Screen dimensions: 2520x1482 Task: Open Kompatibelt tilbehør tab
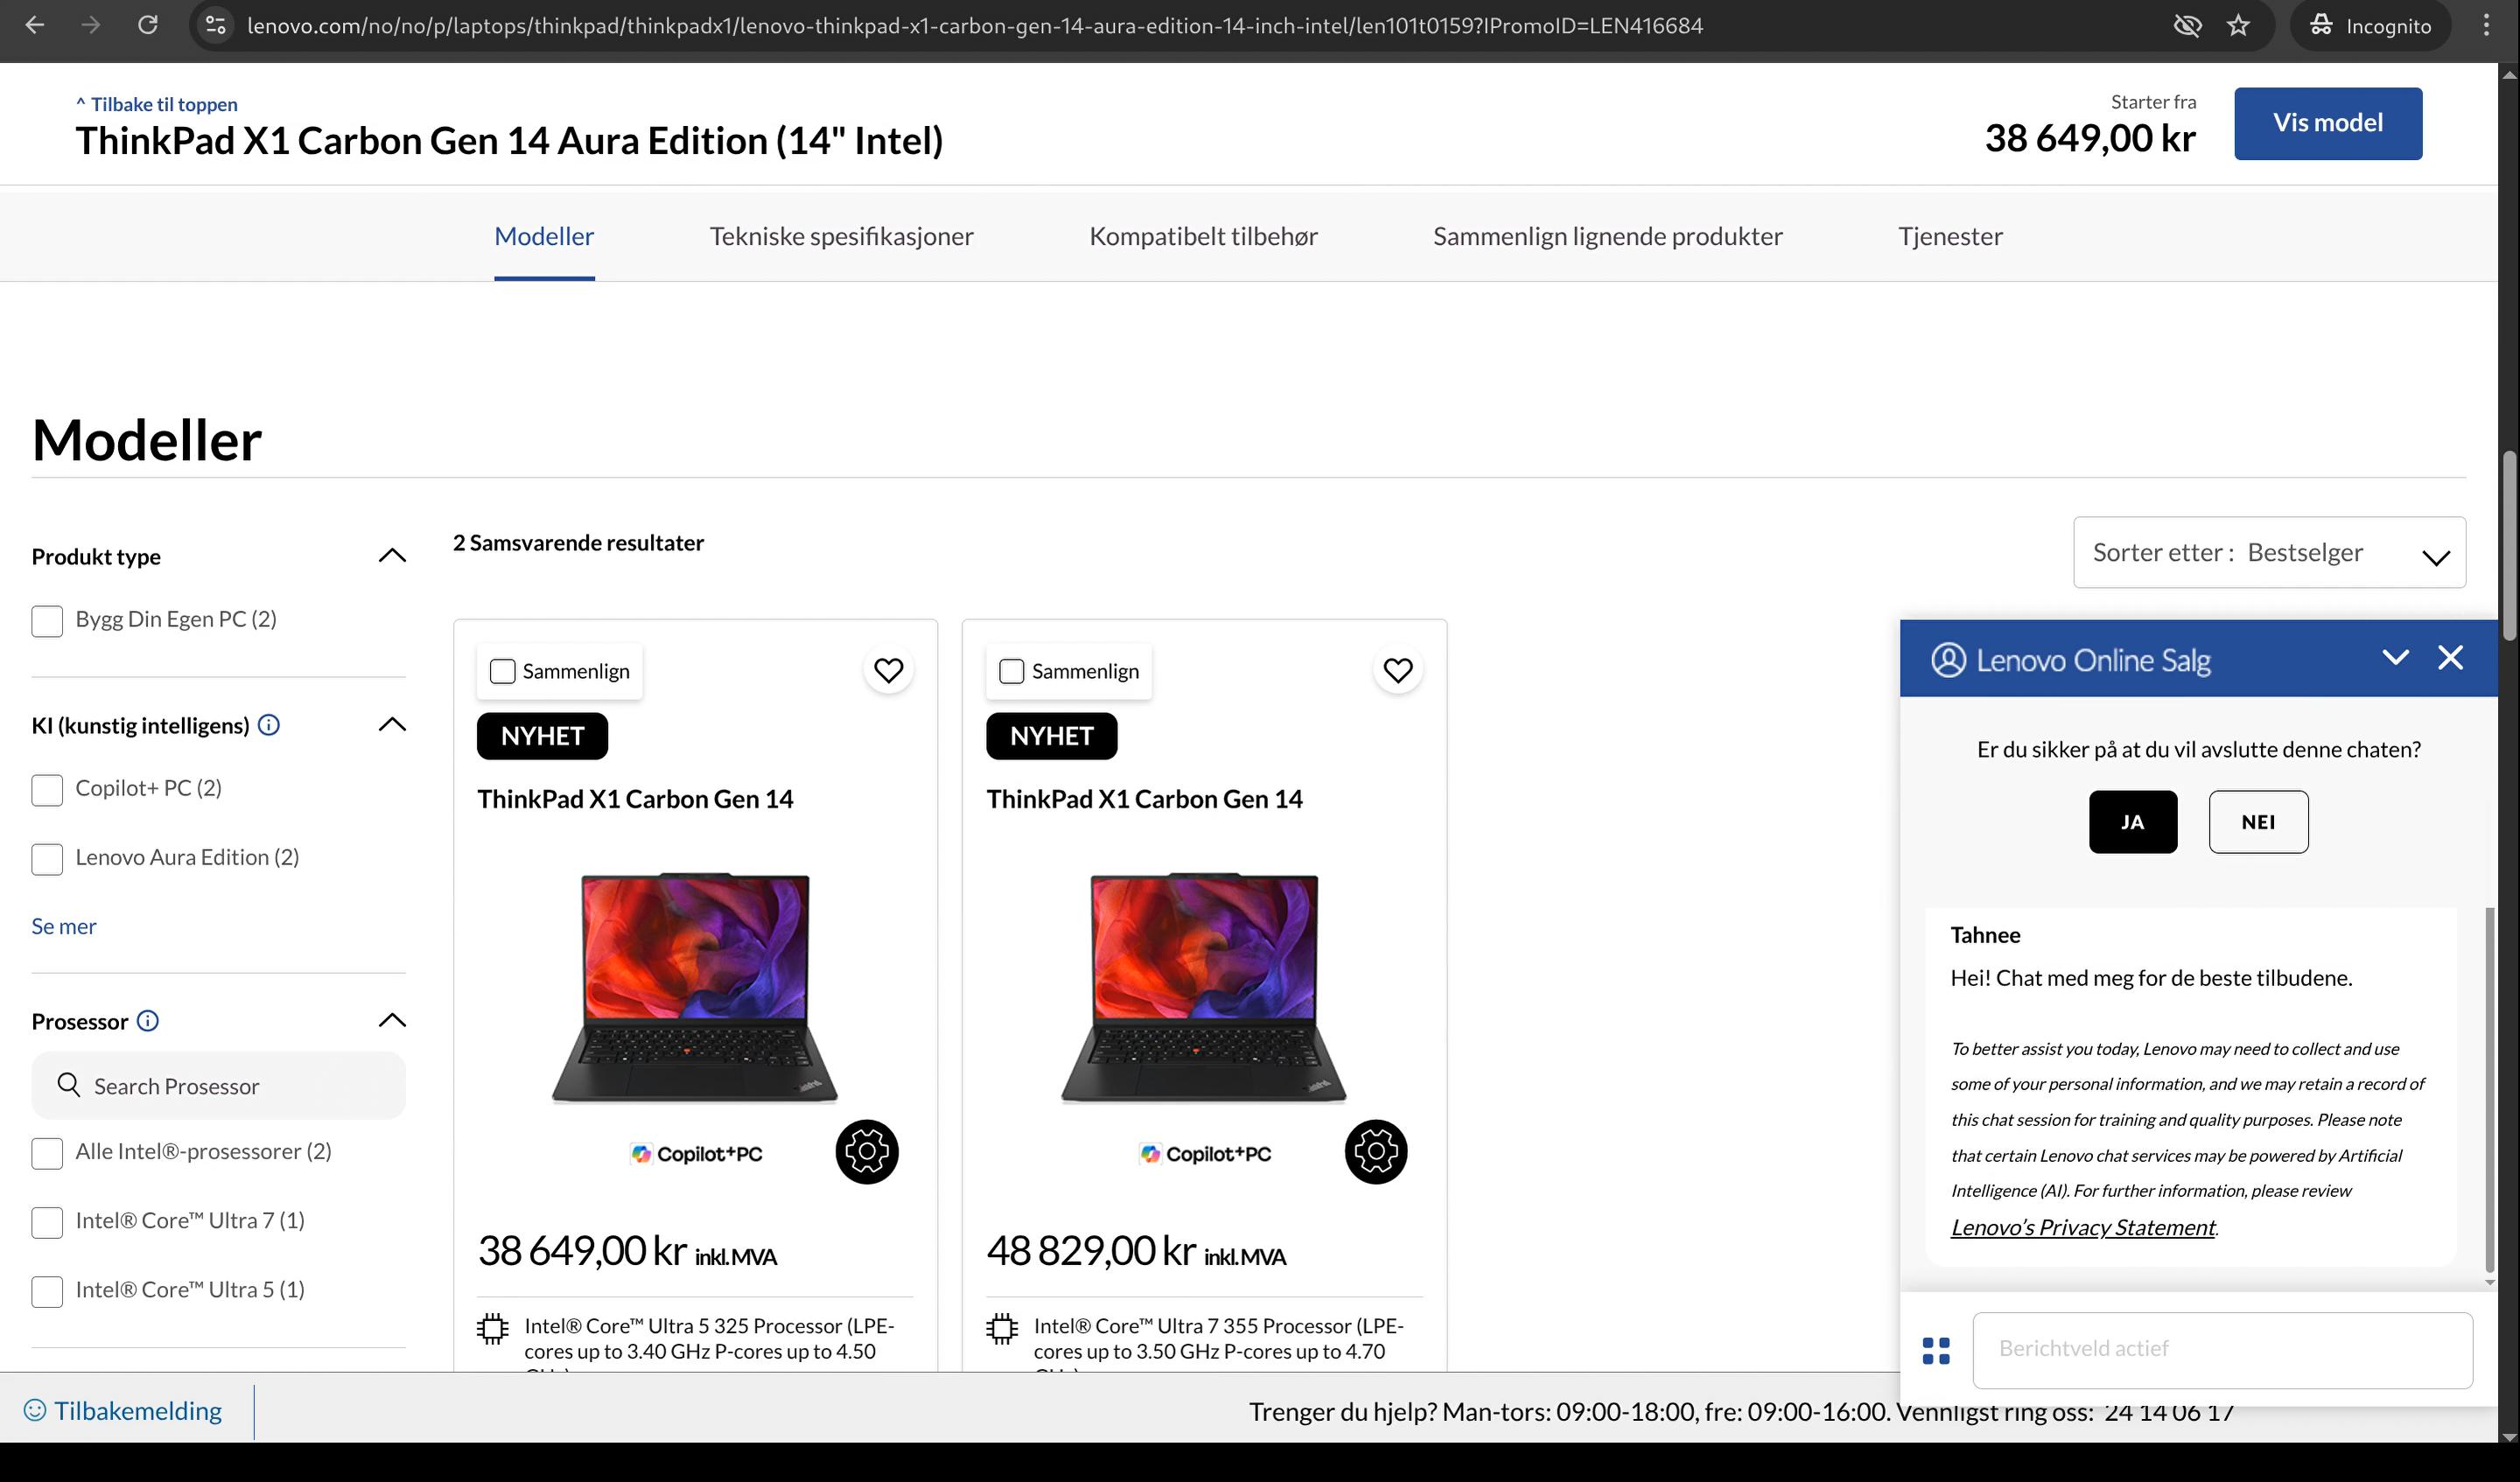pos(1202,237)
